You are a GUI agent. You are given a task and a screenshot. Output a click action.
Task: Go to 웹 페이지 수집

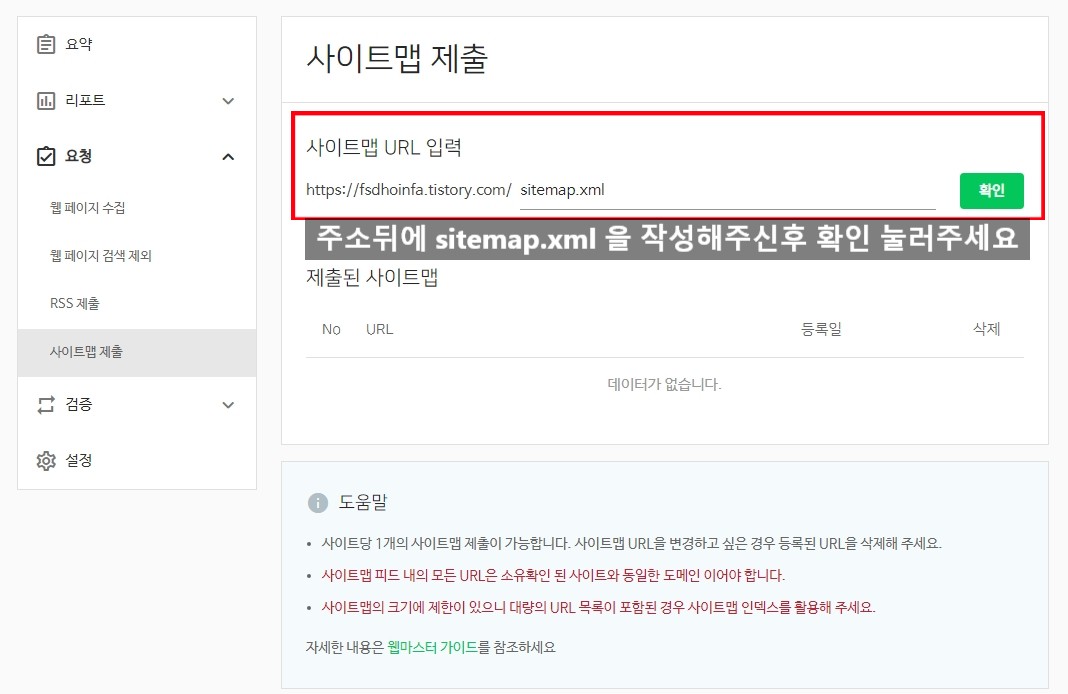click(x=87, y=208)
